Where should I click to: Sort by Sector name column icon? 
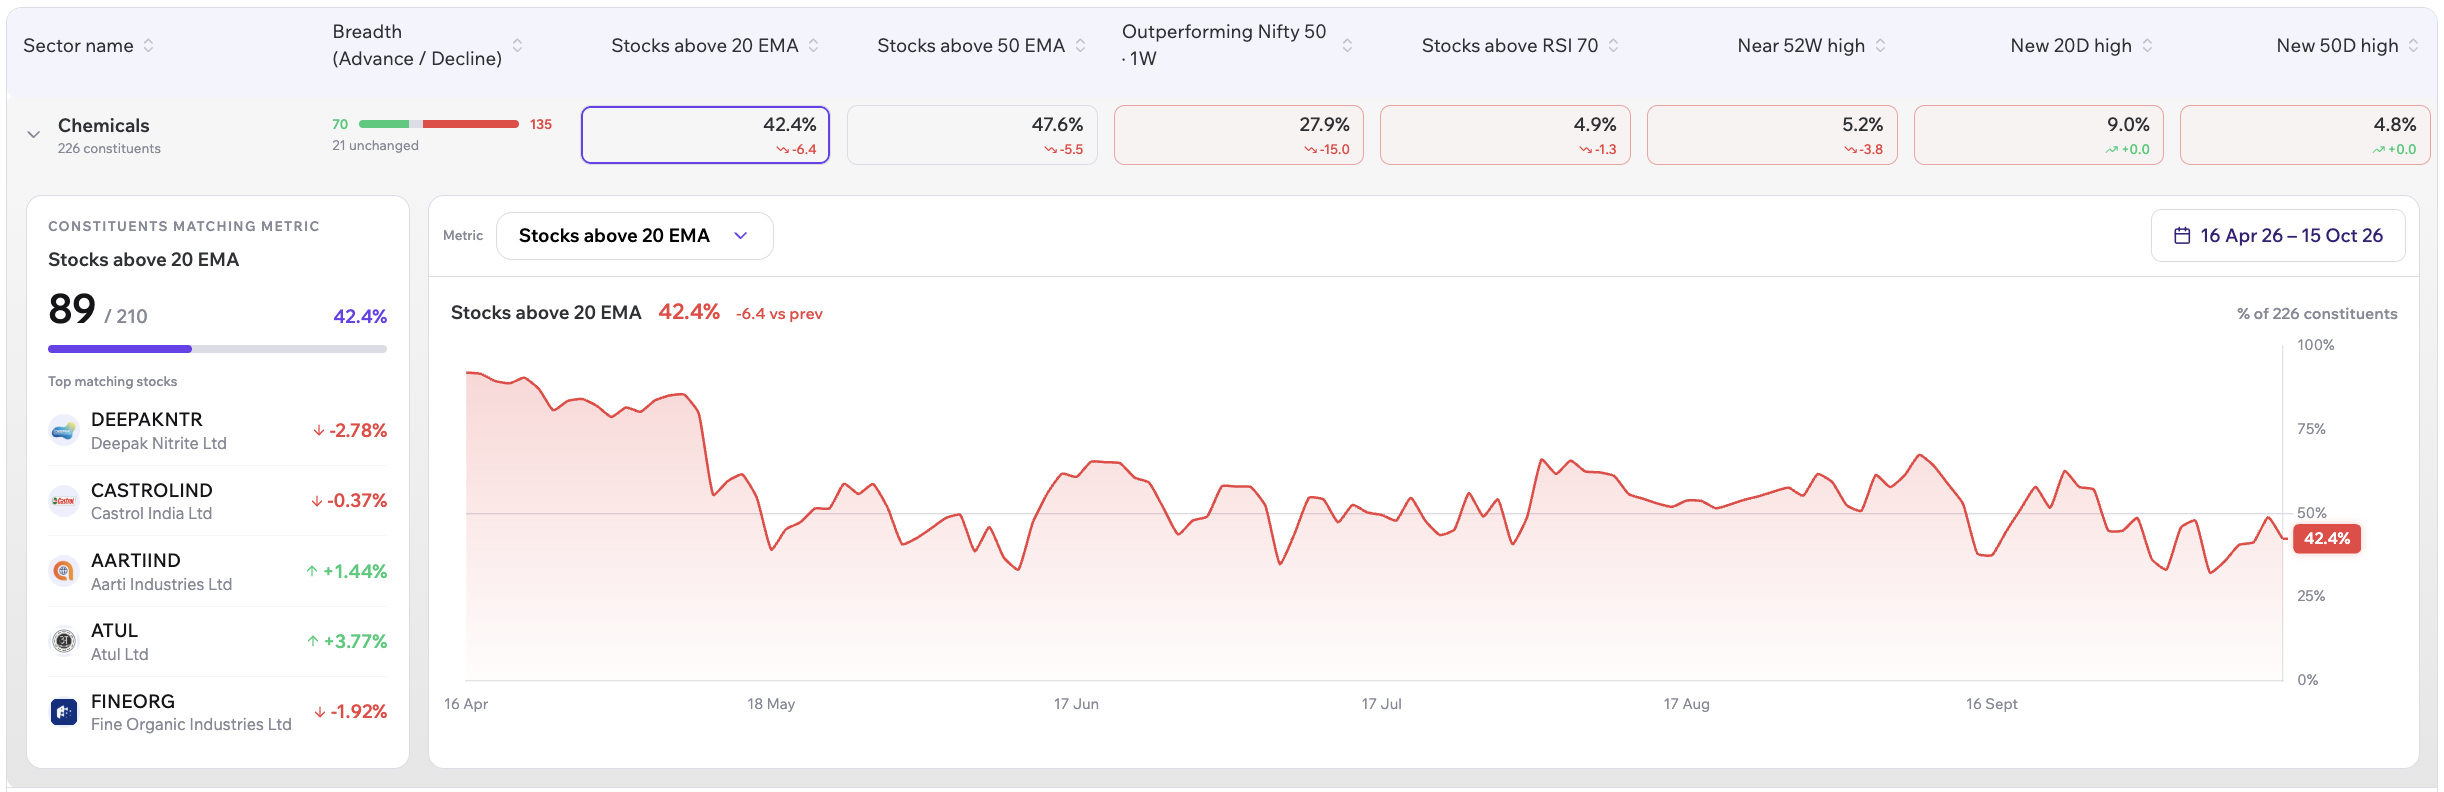pyautogui.click(x=149, y=45)
